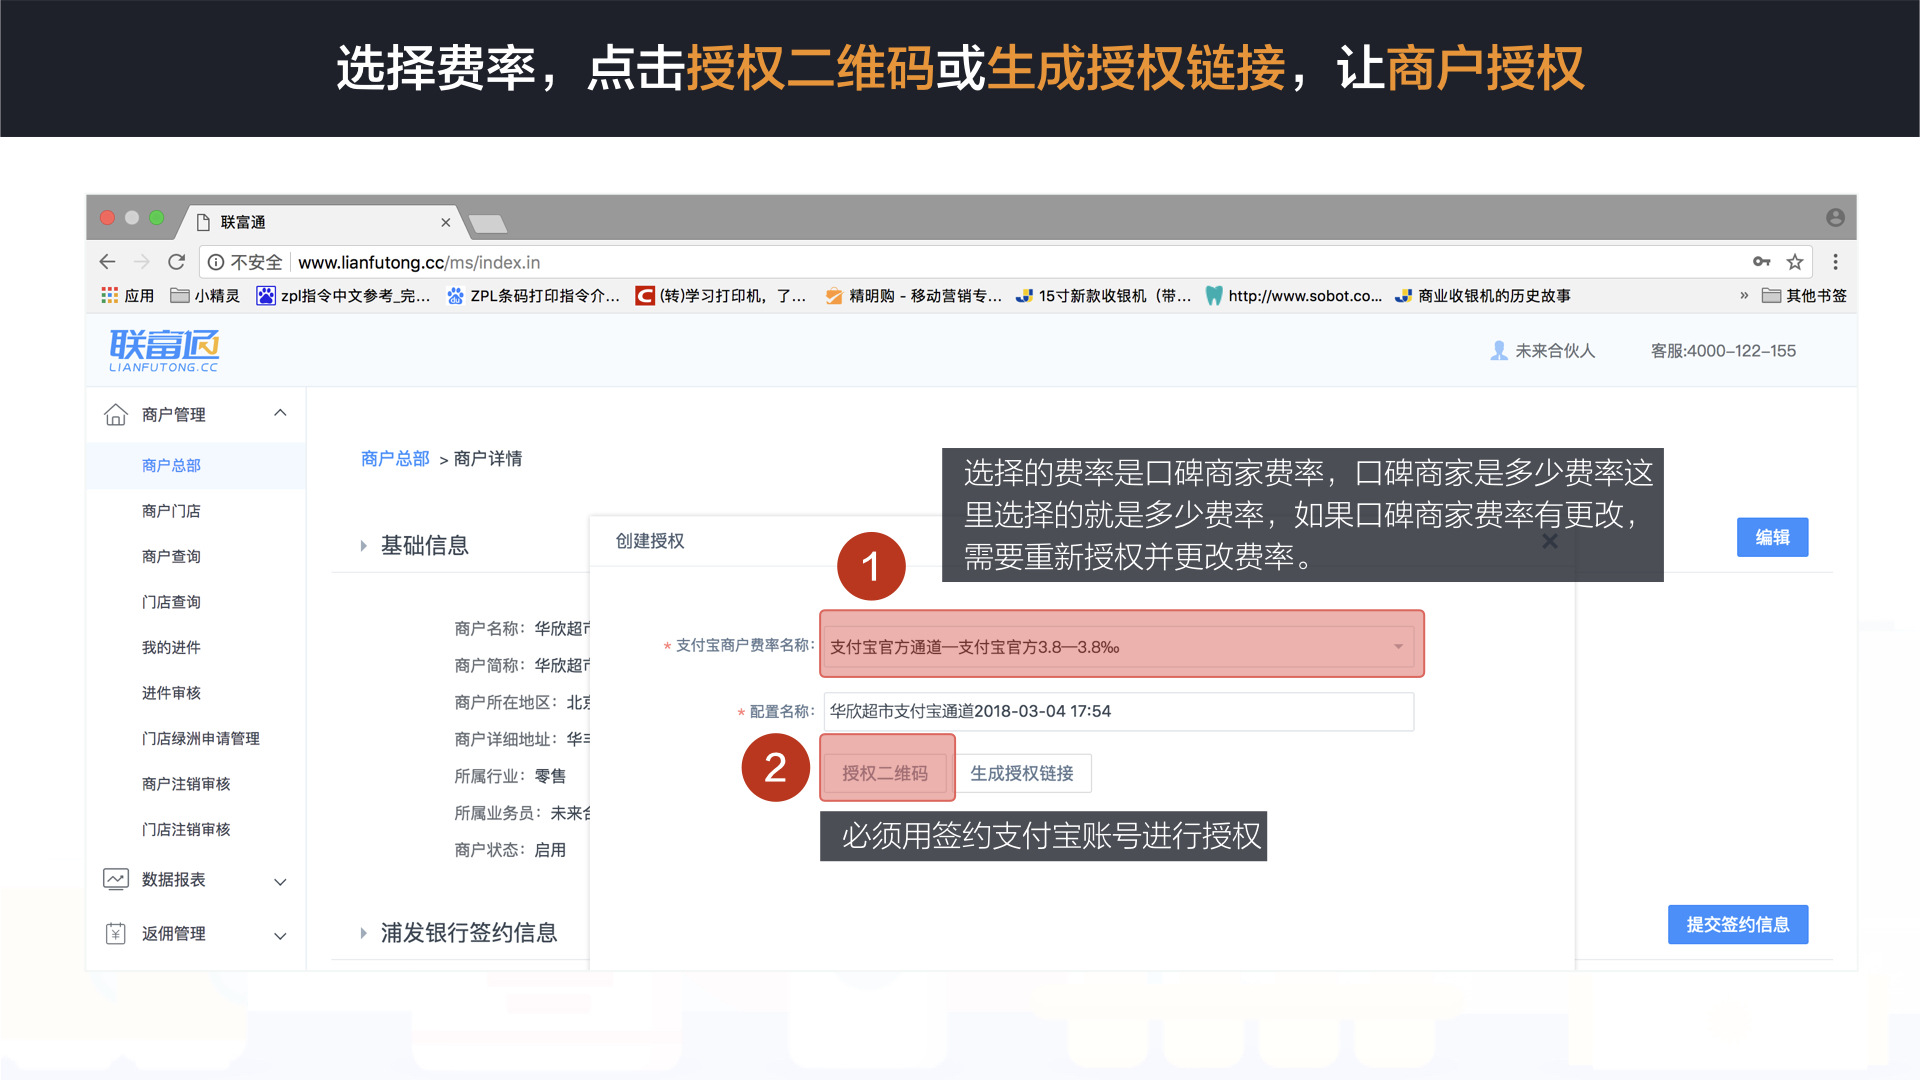This screenshot has width=1920, height=1080.
Task: Select 进件审核 in sidebar
Action: pos(171,693)
